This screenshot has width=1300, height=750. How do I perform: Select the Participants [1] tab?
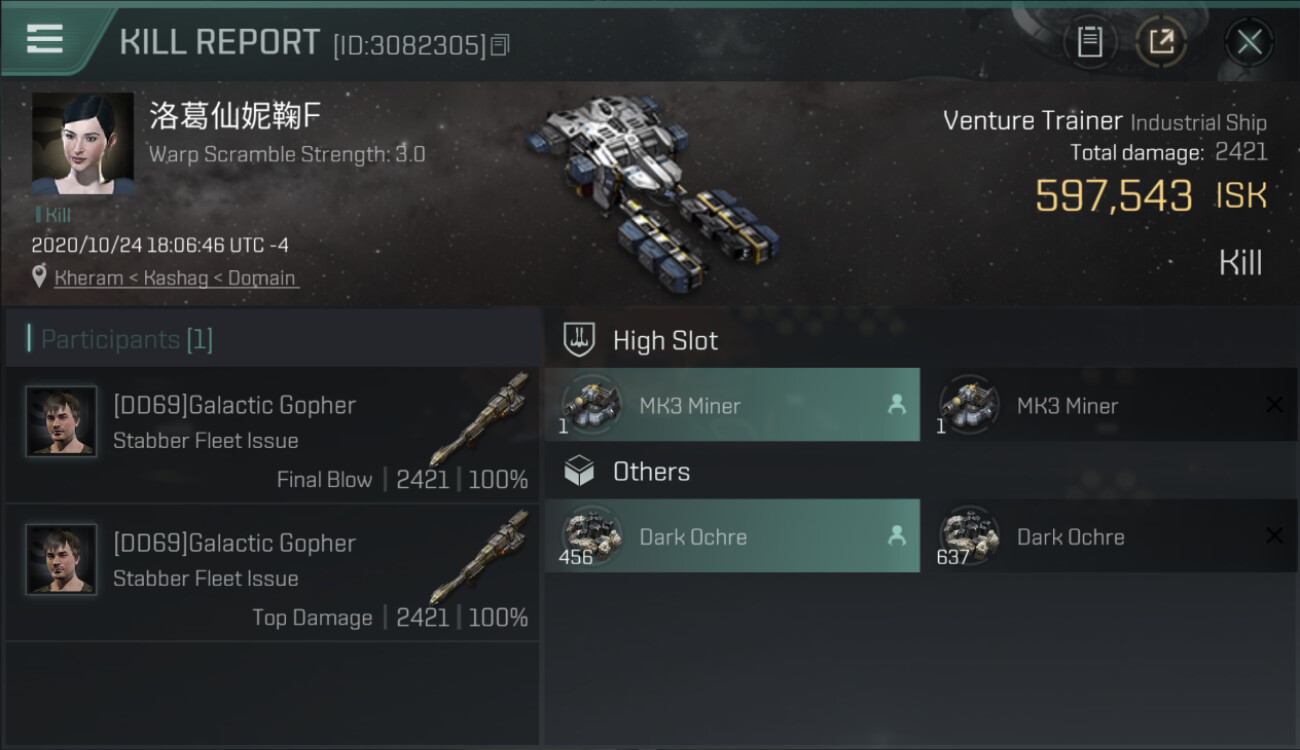[127, 339]
